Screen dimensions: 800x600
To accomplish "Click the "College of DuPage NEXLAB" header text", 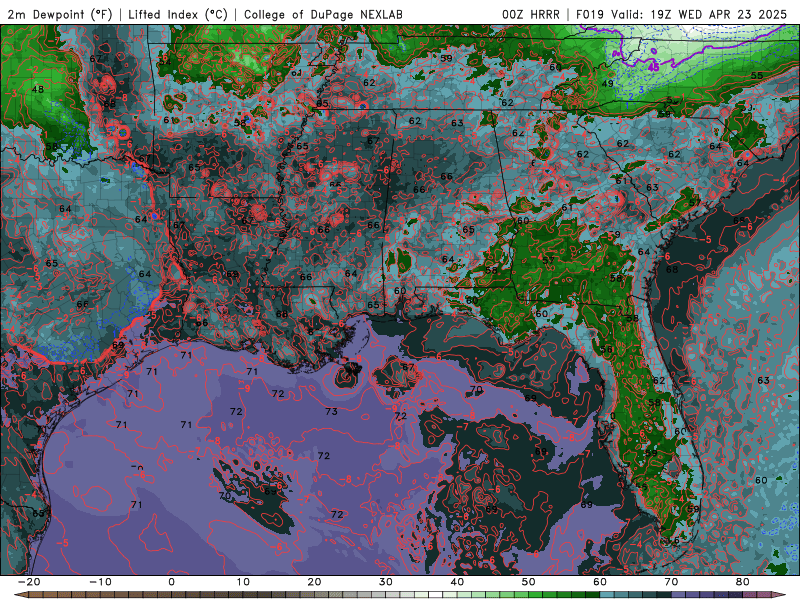I will (323, 14).
